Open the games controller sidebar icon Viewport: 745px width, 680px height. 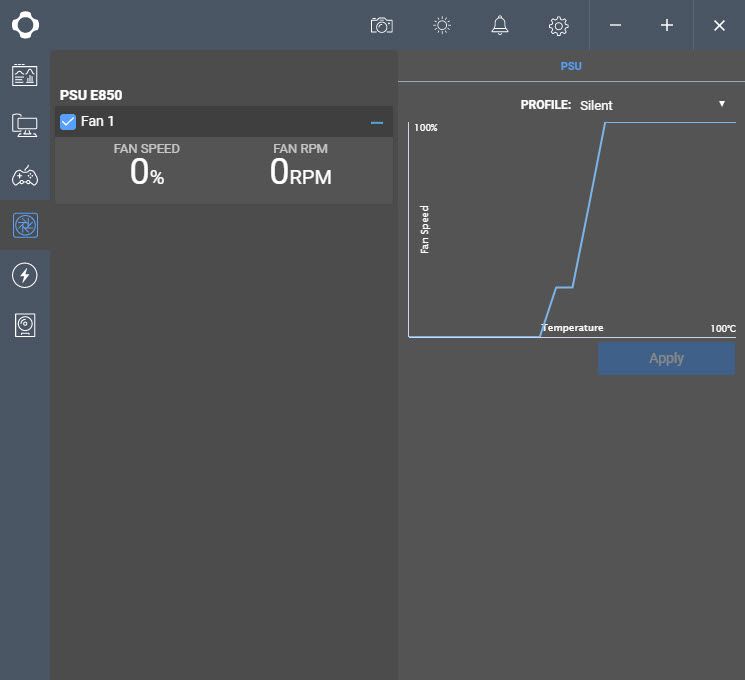(x=25, y=175)
